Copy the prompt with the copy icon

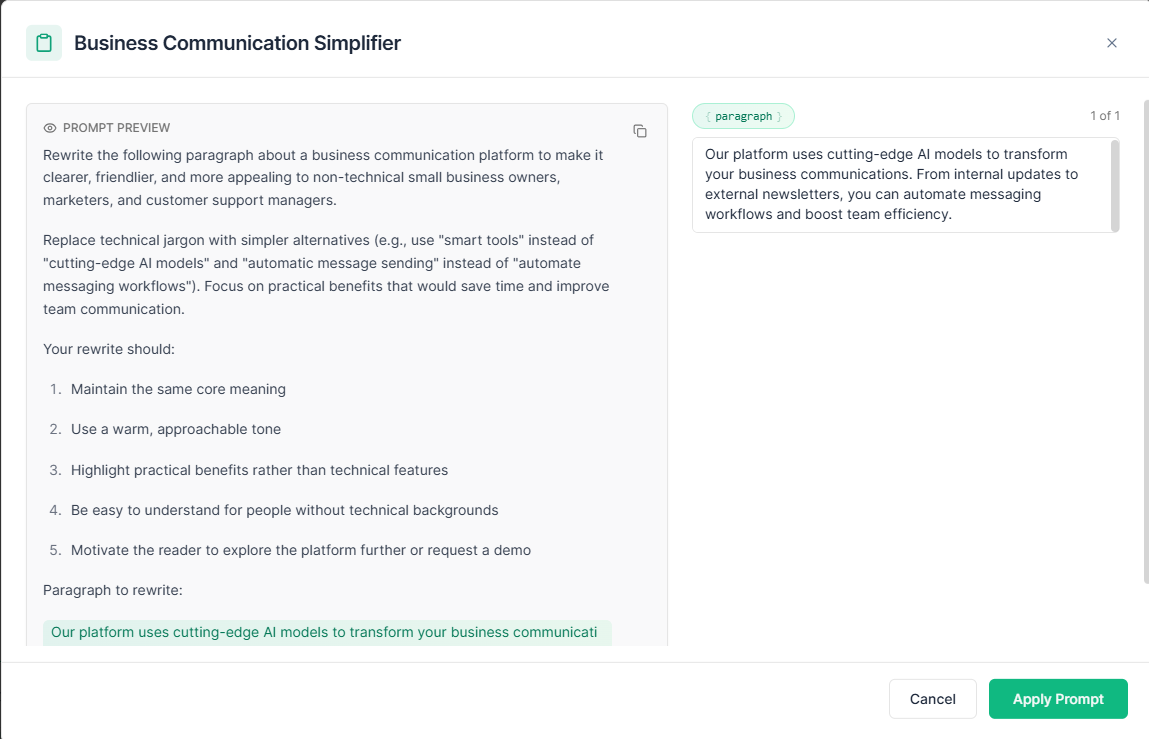pyautogui.click(x=640, y=131)
